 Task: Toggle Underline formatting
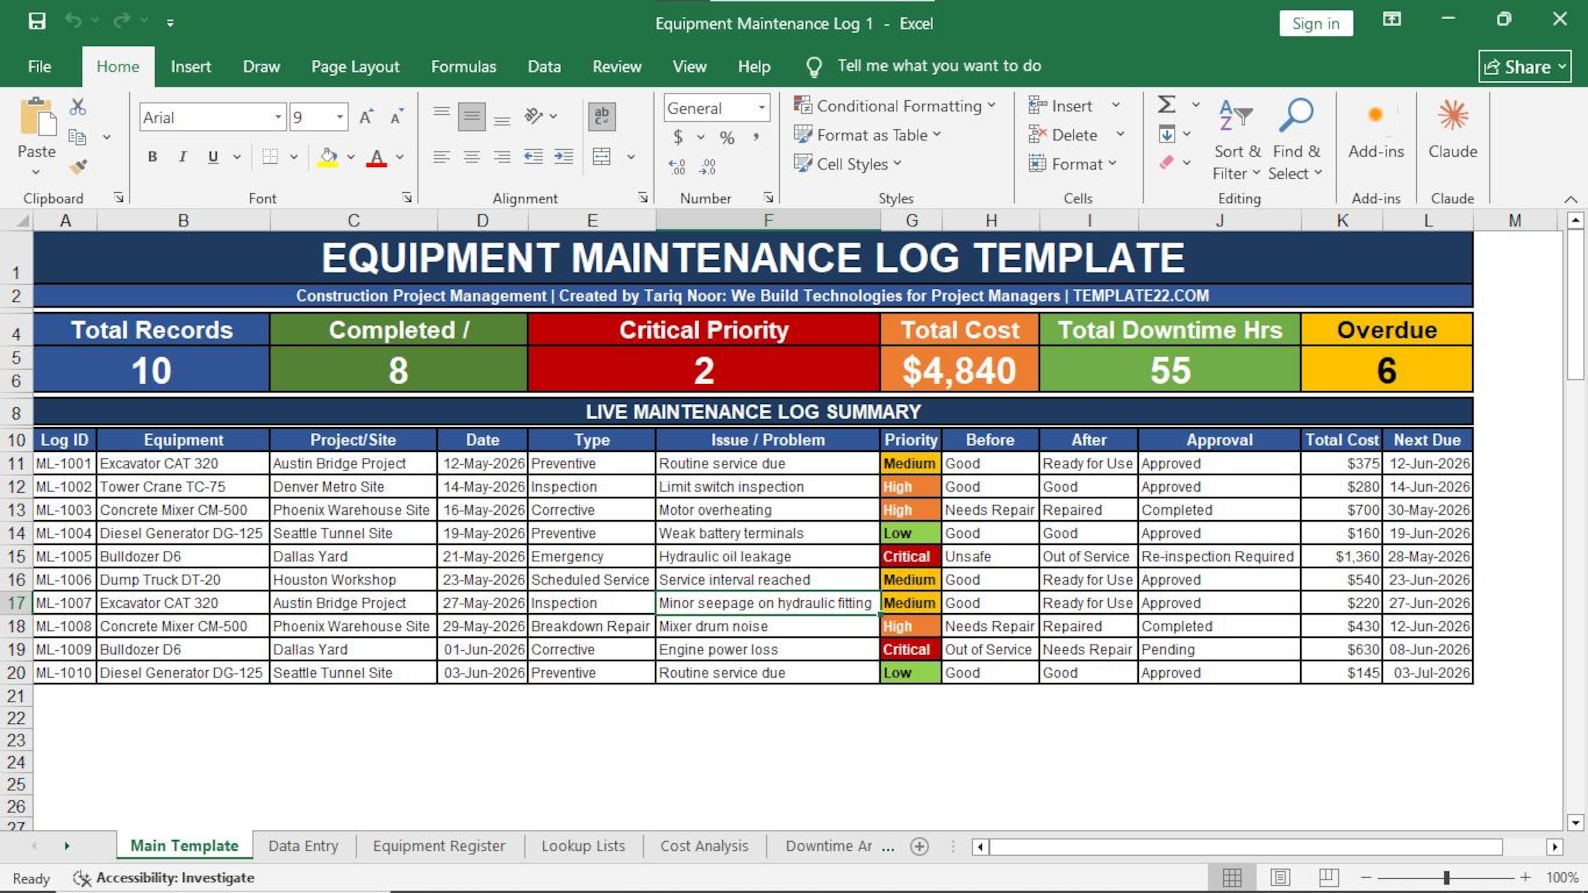click(x=213, y=157)
